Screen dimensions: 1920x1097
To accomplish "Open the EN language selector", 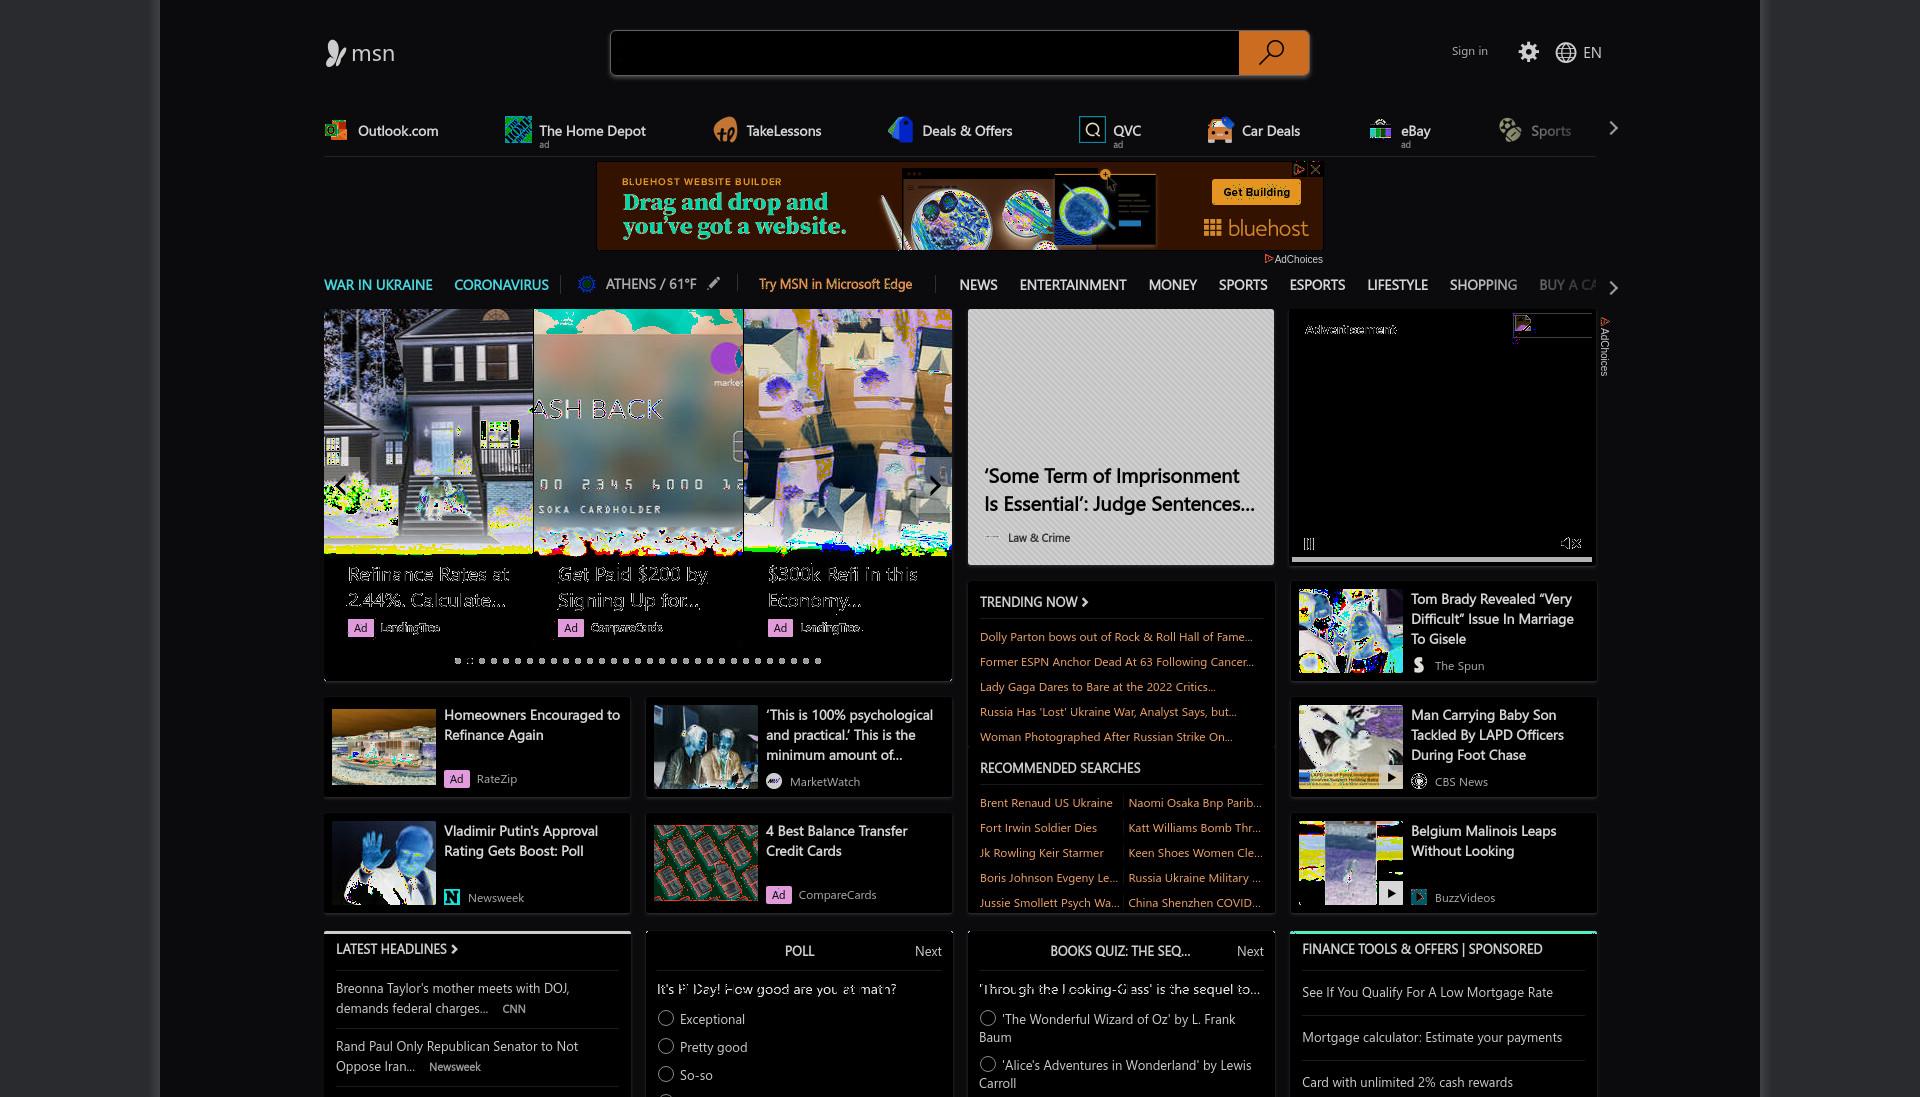I will tap(1592, 53).
